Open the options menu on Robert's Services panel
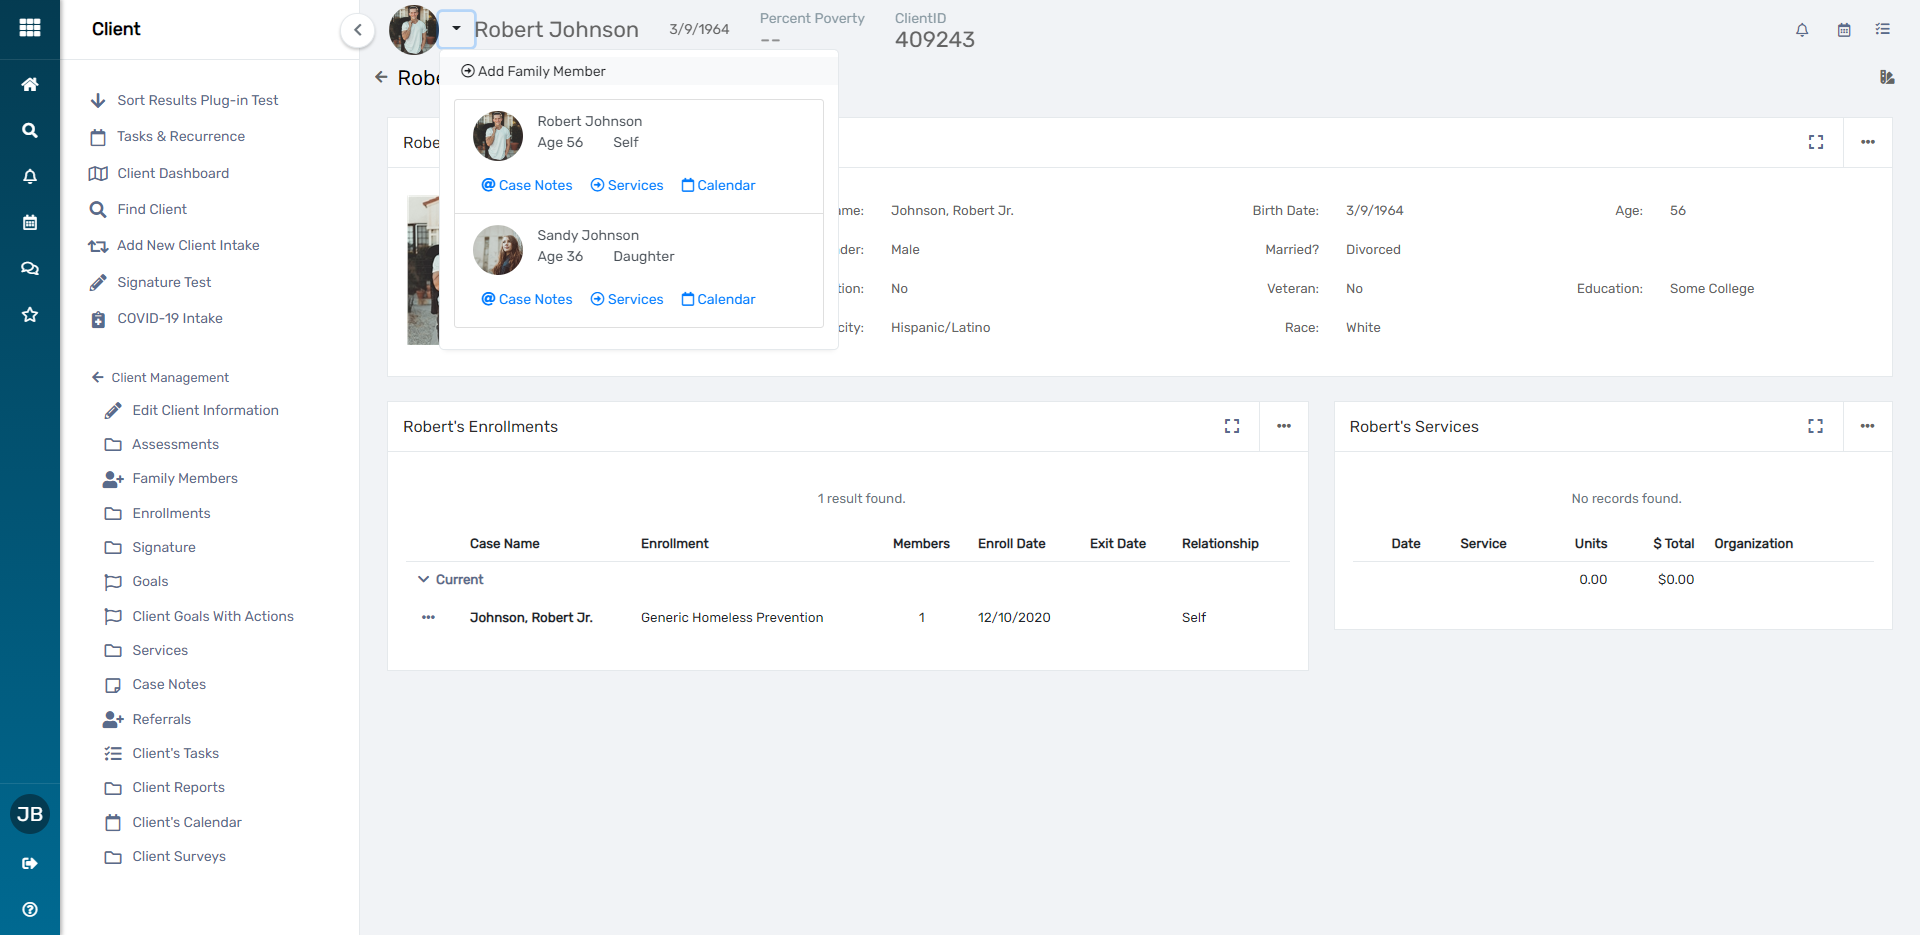This screenshot has width=1920, height=935. 1868,426
